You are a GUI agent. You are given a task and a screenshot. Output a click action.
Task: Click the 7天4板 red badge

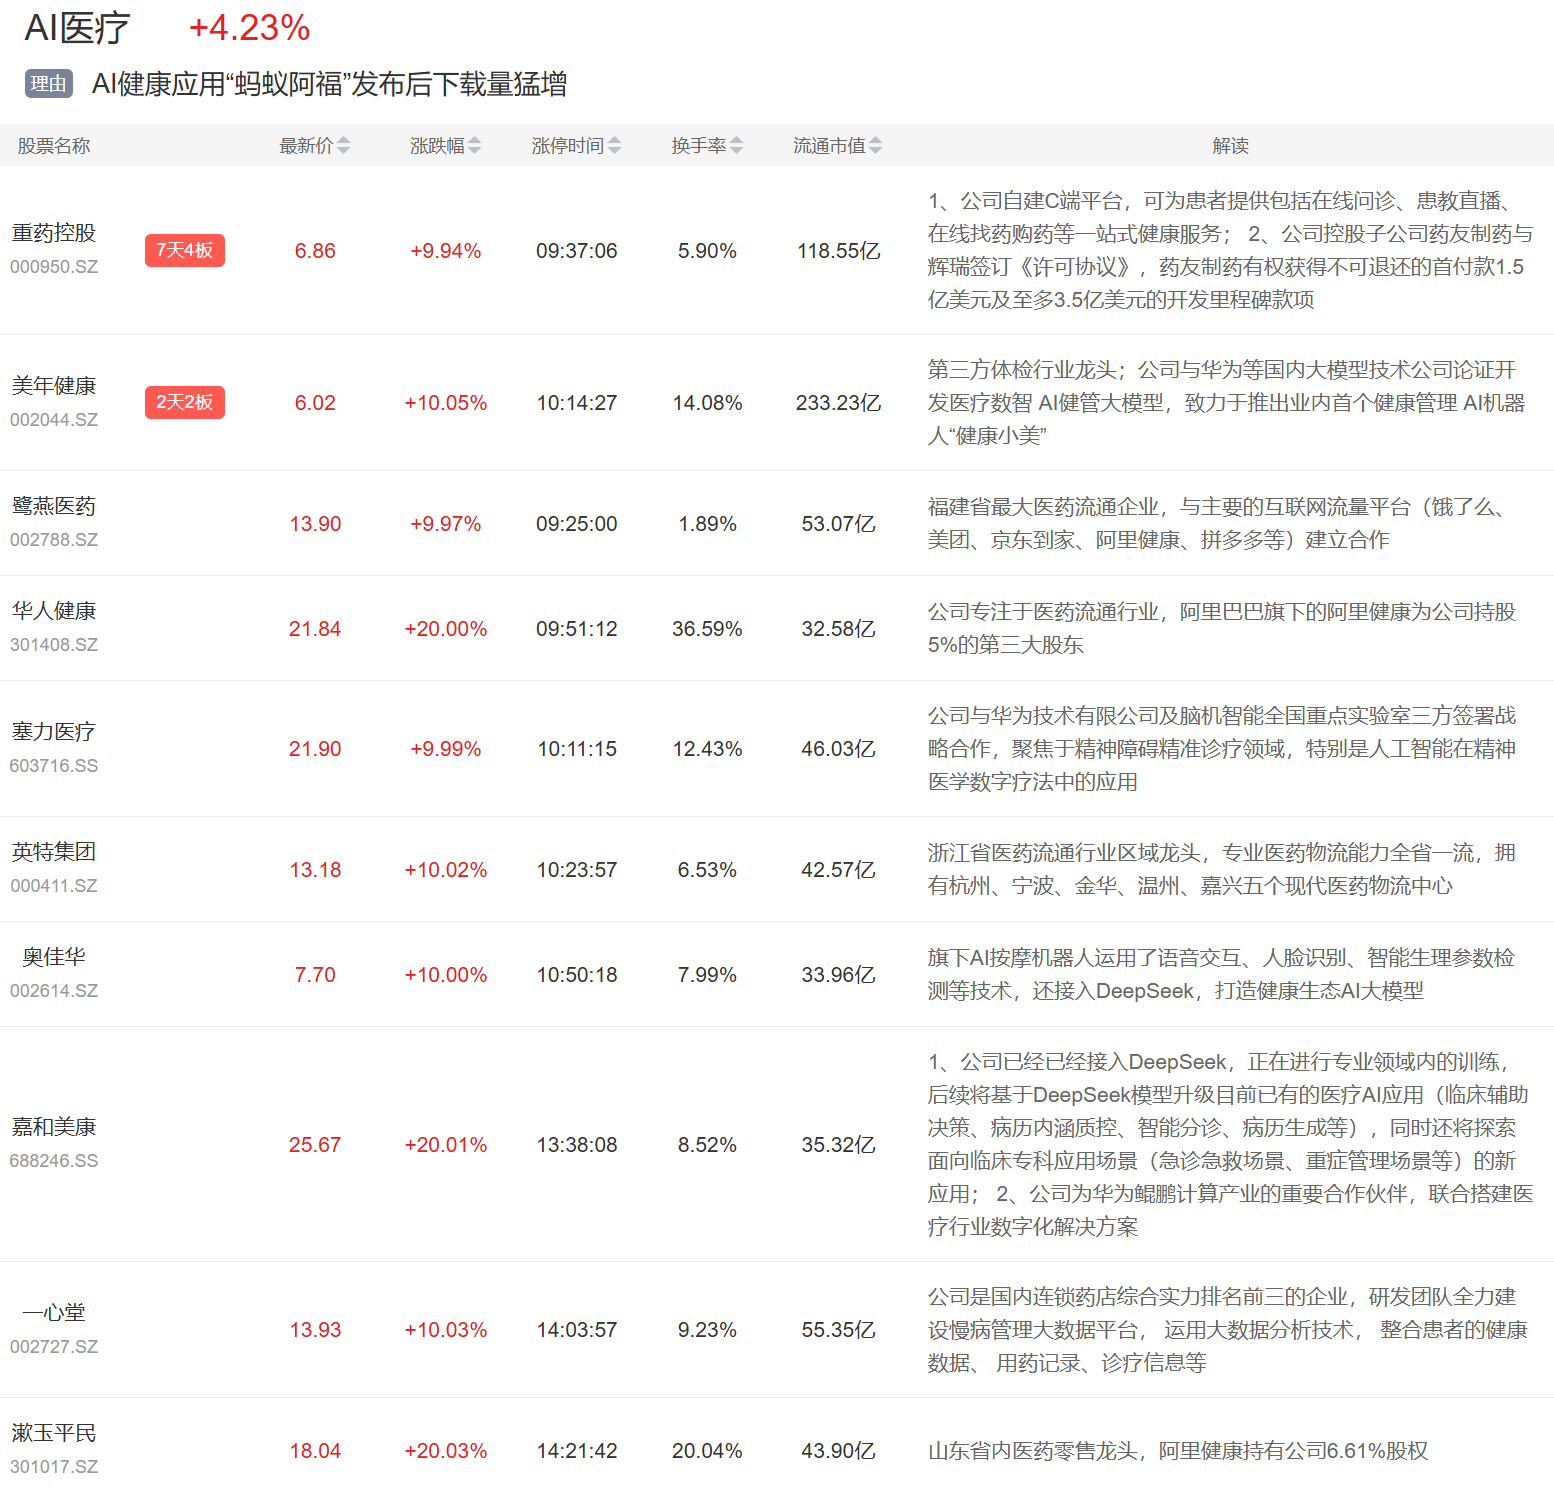pyautogui.click(x=185, y=250)
